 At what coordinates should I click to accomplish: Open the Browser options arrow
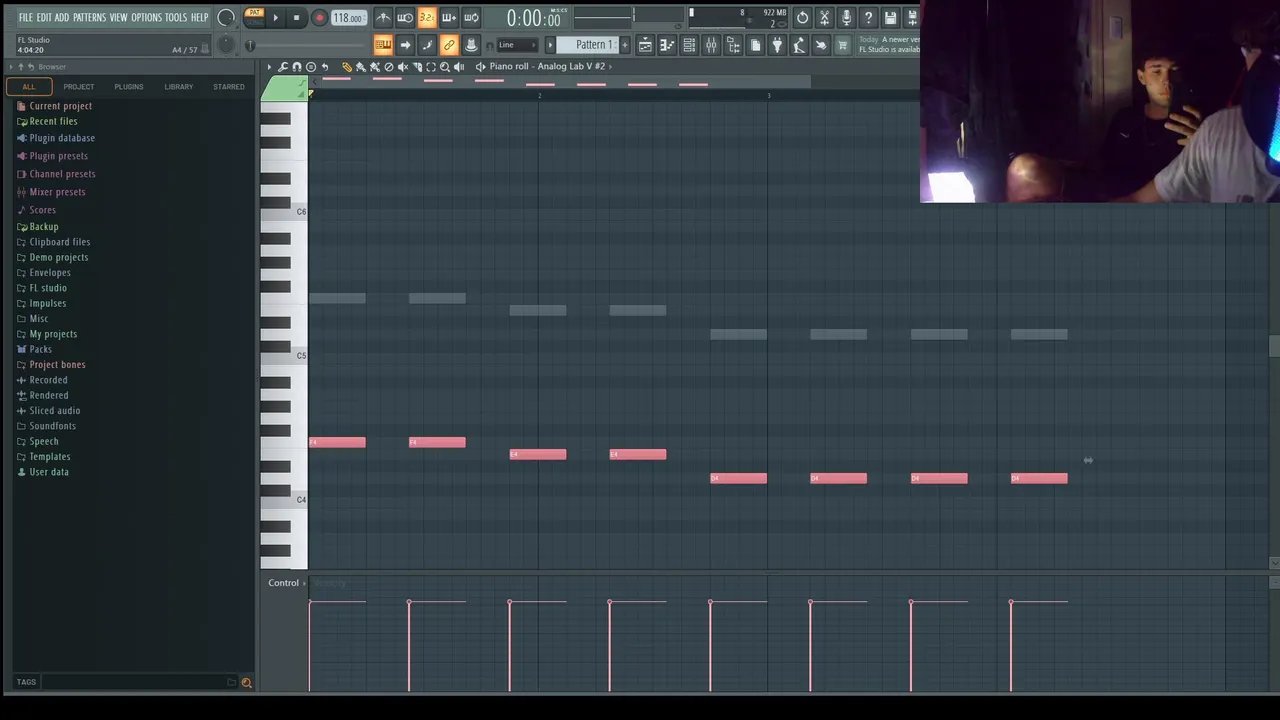click(x=10, y=67)
